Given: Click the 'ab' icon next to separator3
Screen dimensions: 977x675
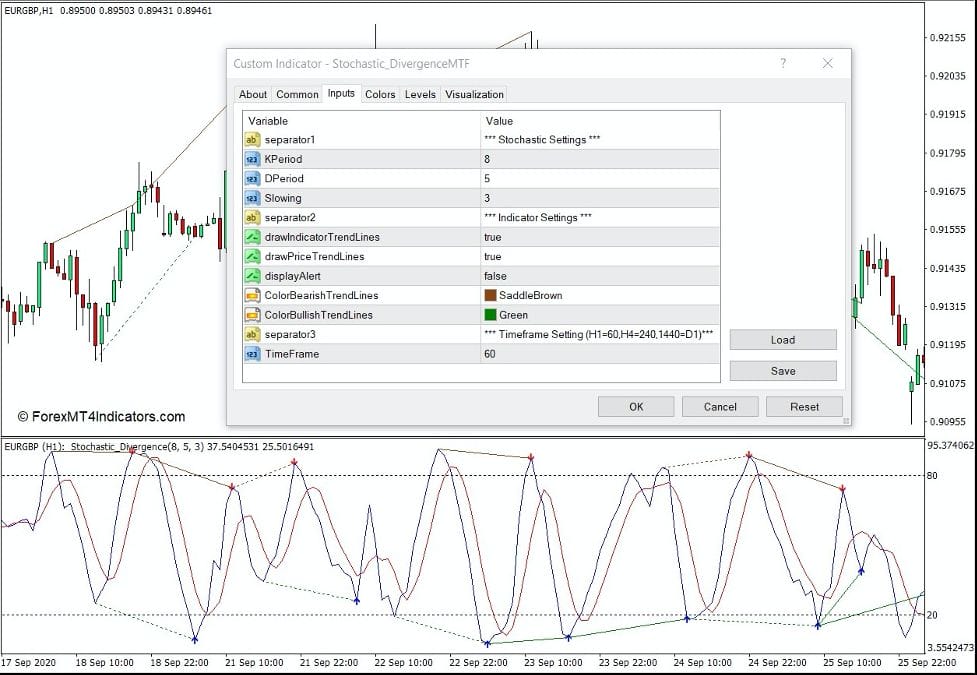Looking at the screenshot, I should pyautogui.click(x=252, y=334).
